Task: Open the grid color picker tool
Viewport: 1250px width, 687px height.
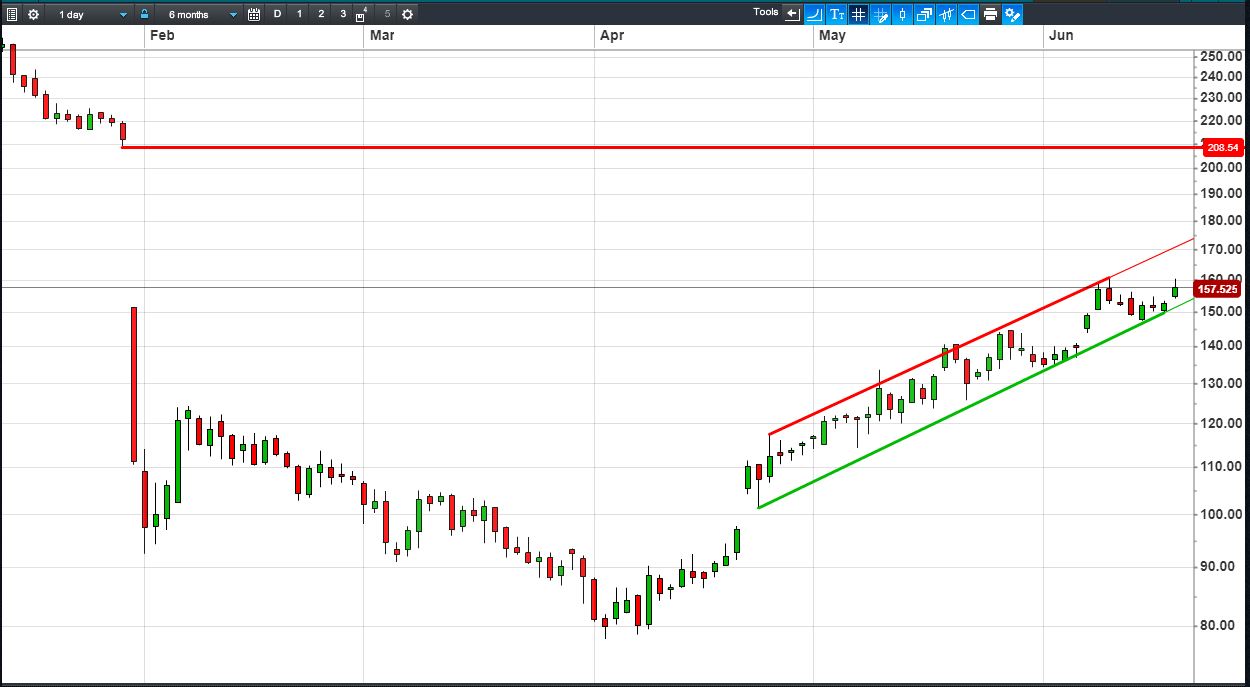Action: [x=880, y=14]
